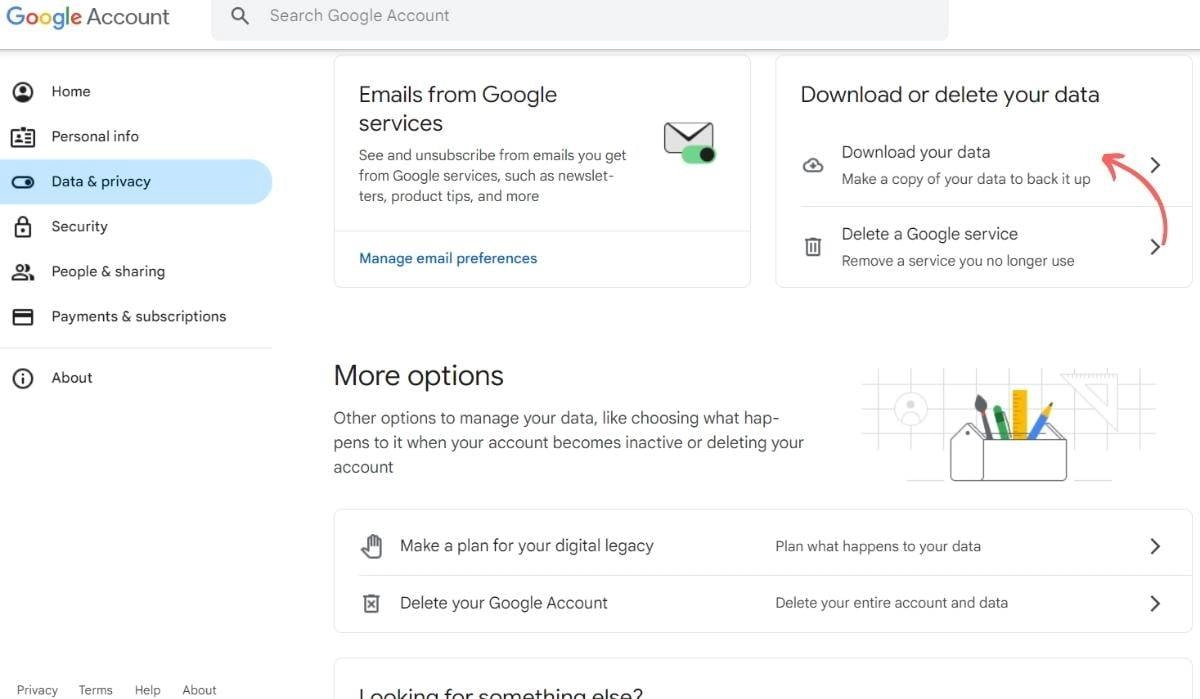The image size is (1200, 699).
Task: Click the email envelope illustration
Action: click(688, 140)
